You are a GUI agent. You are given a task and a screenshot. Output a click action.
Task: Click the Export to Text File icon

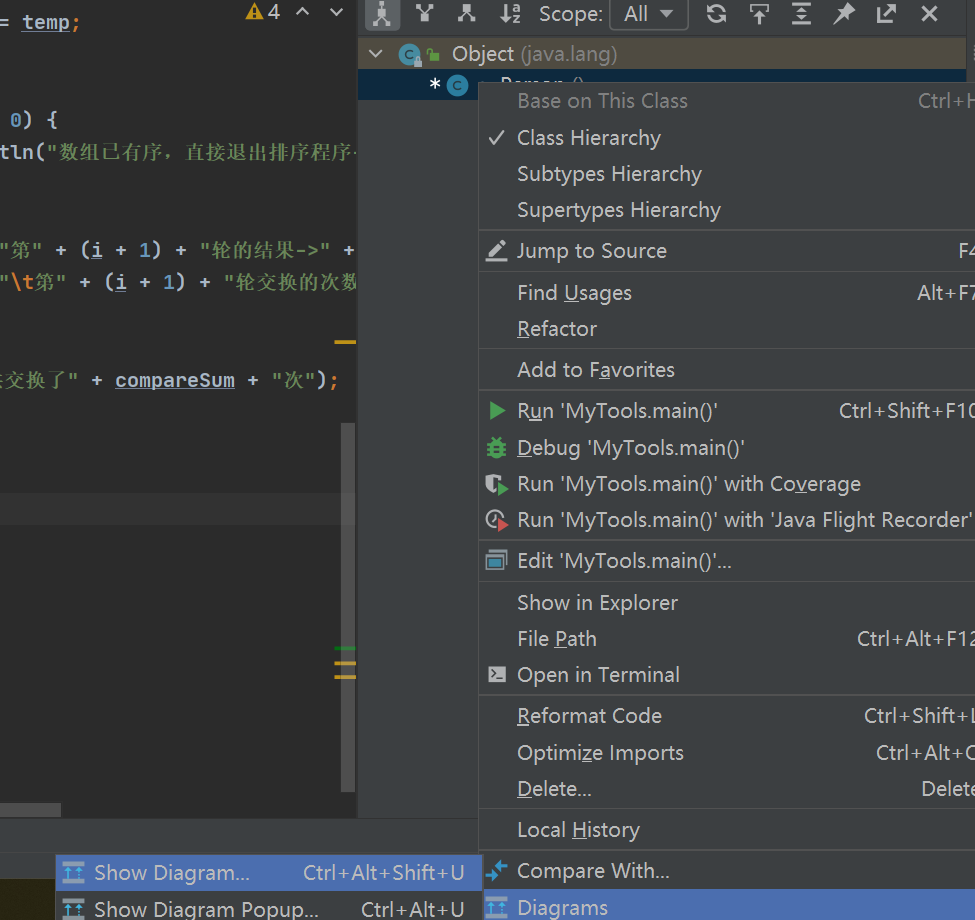tap(886, 14)
